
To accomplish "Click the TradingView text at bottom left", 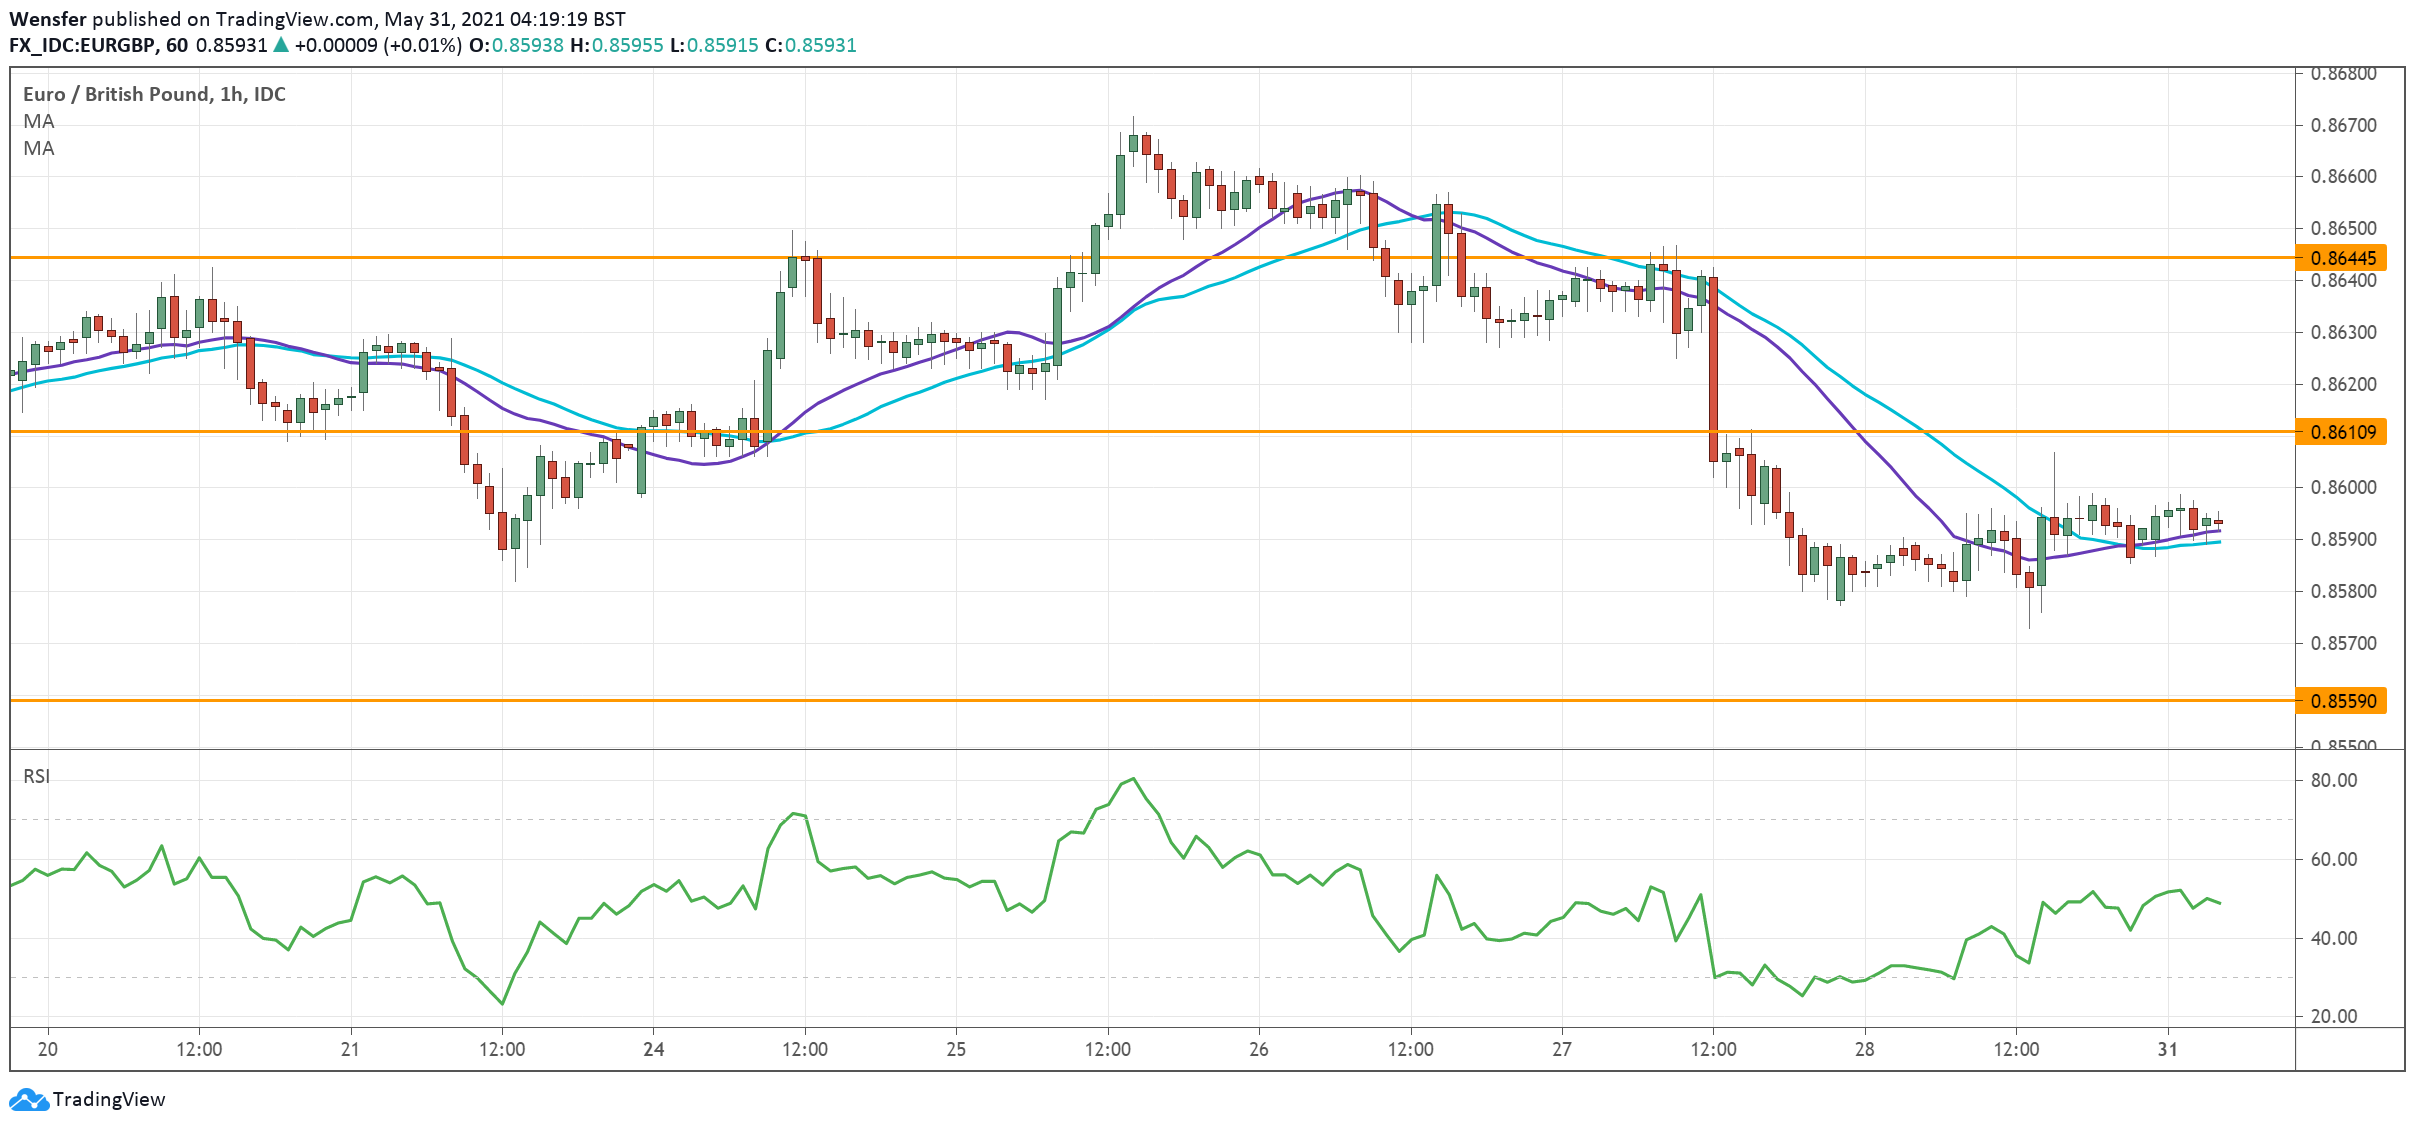I will point(108,1100).
